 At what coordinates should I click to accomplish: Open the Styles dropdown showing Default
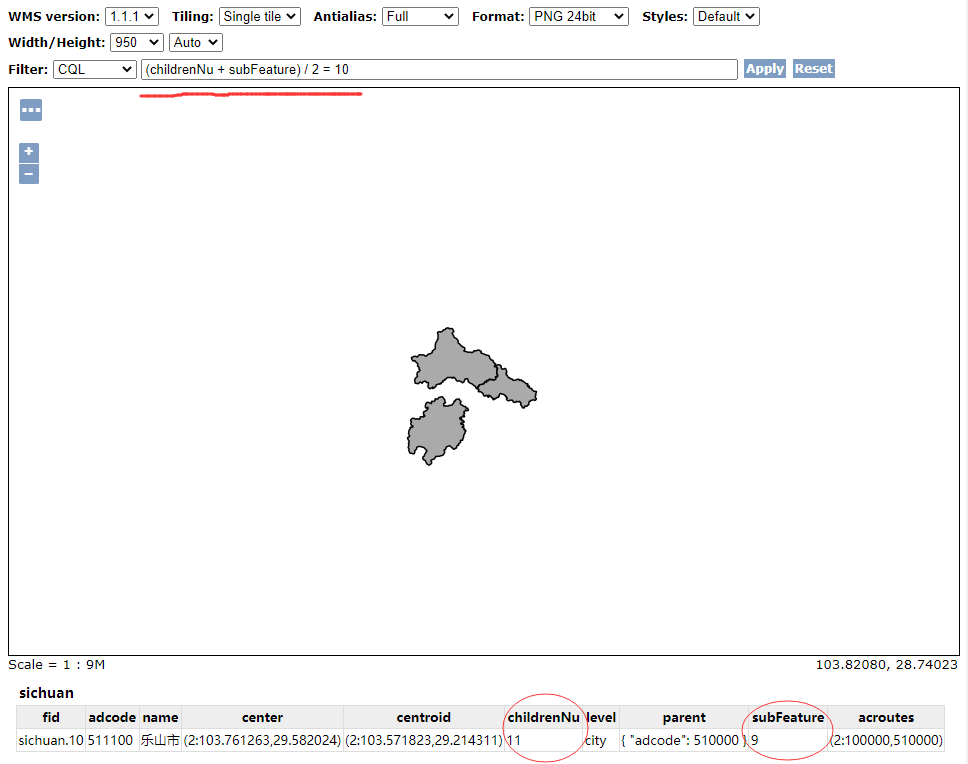coord(726,16)
